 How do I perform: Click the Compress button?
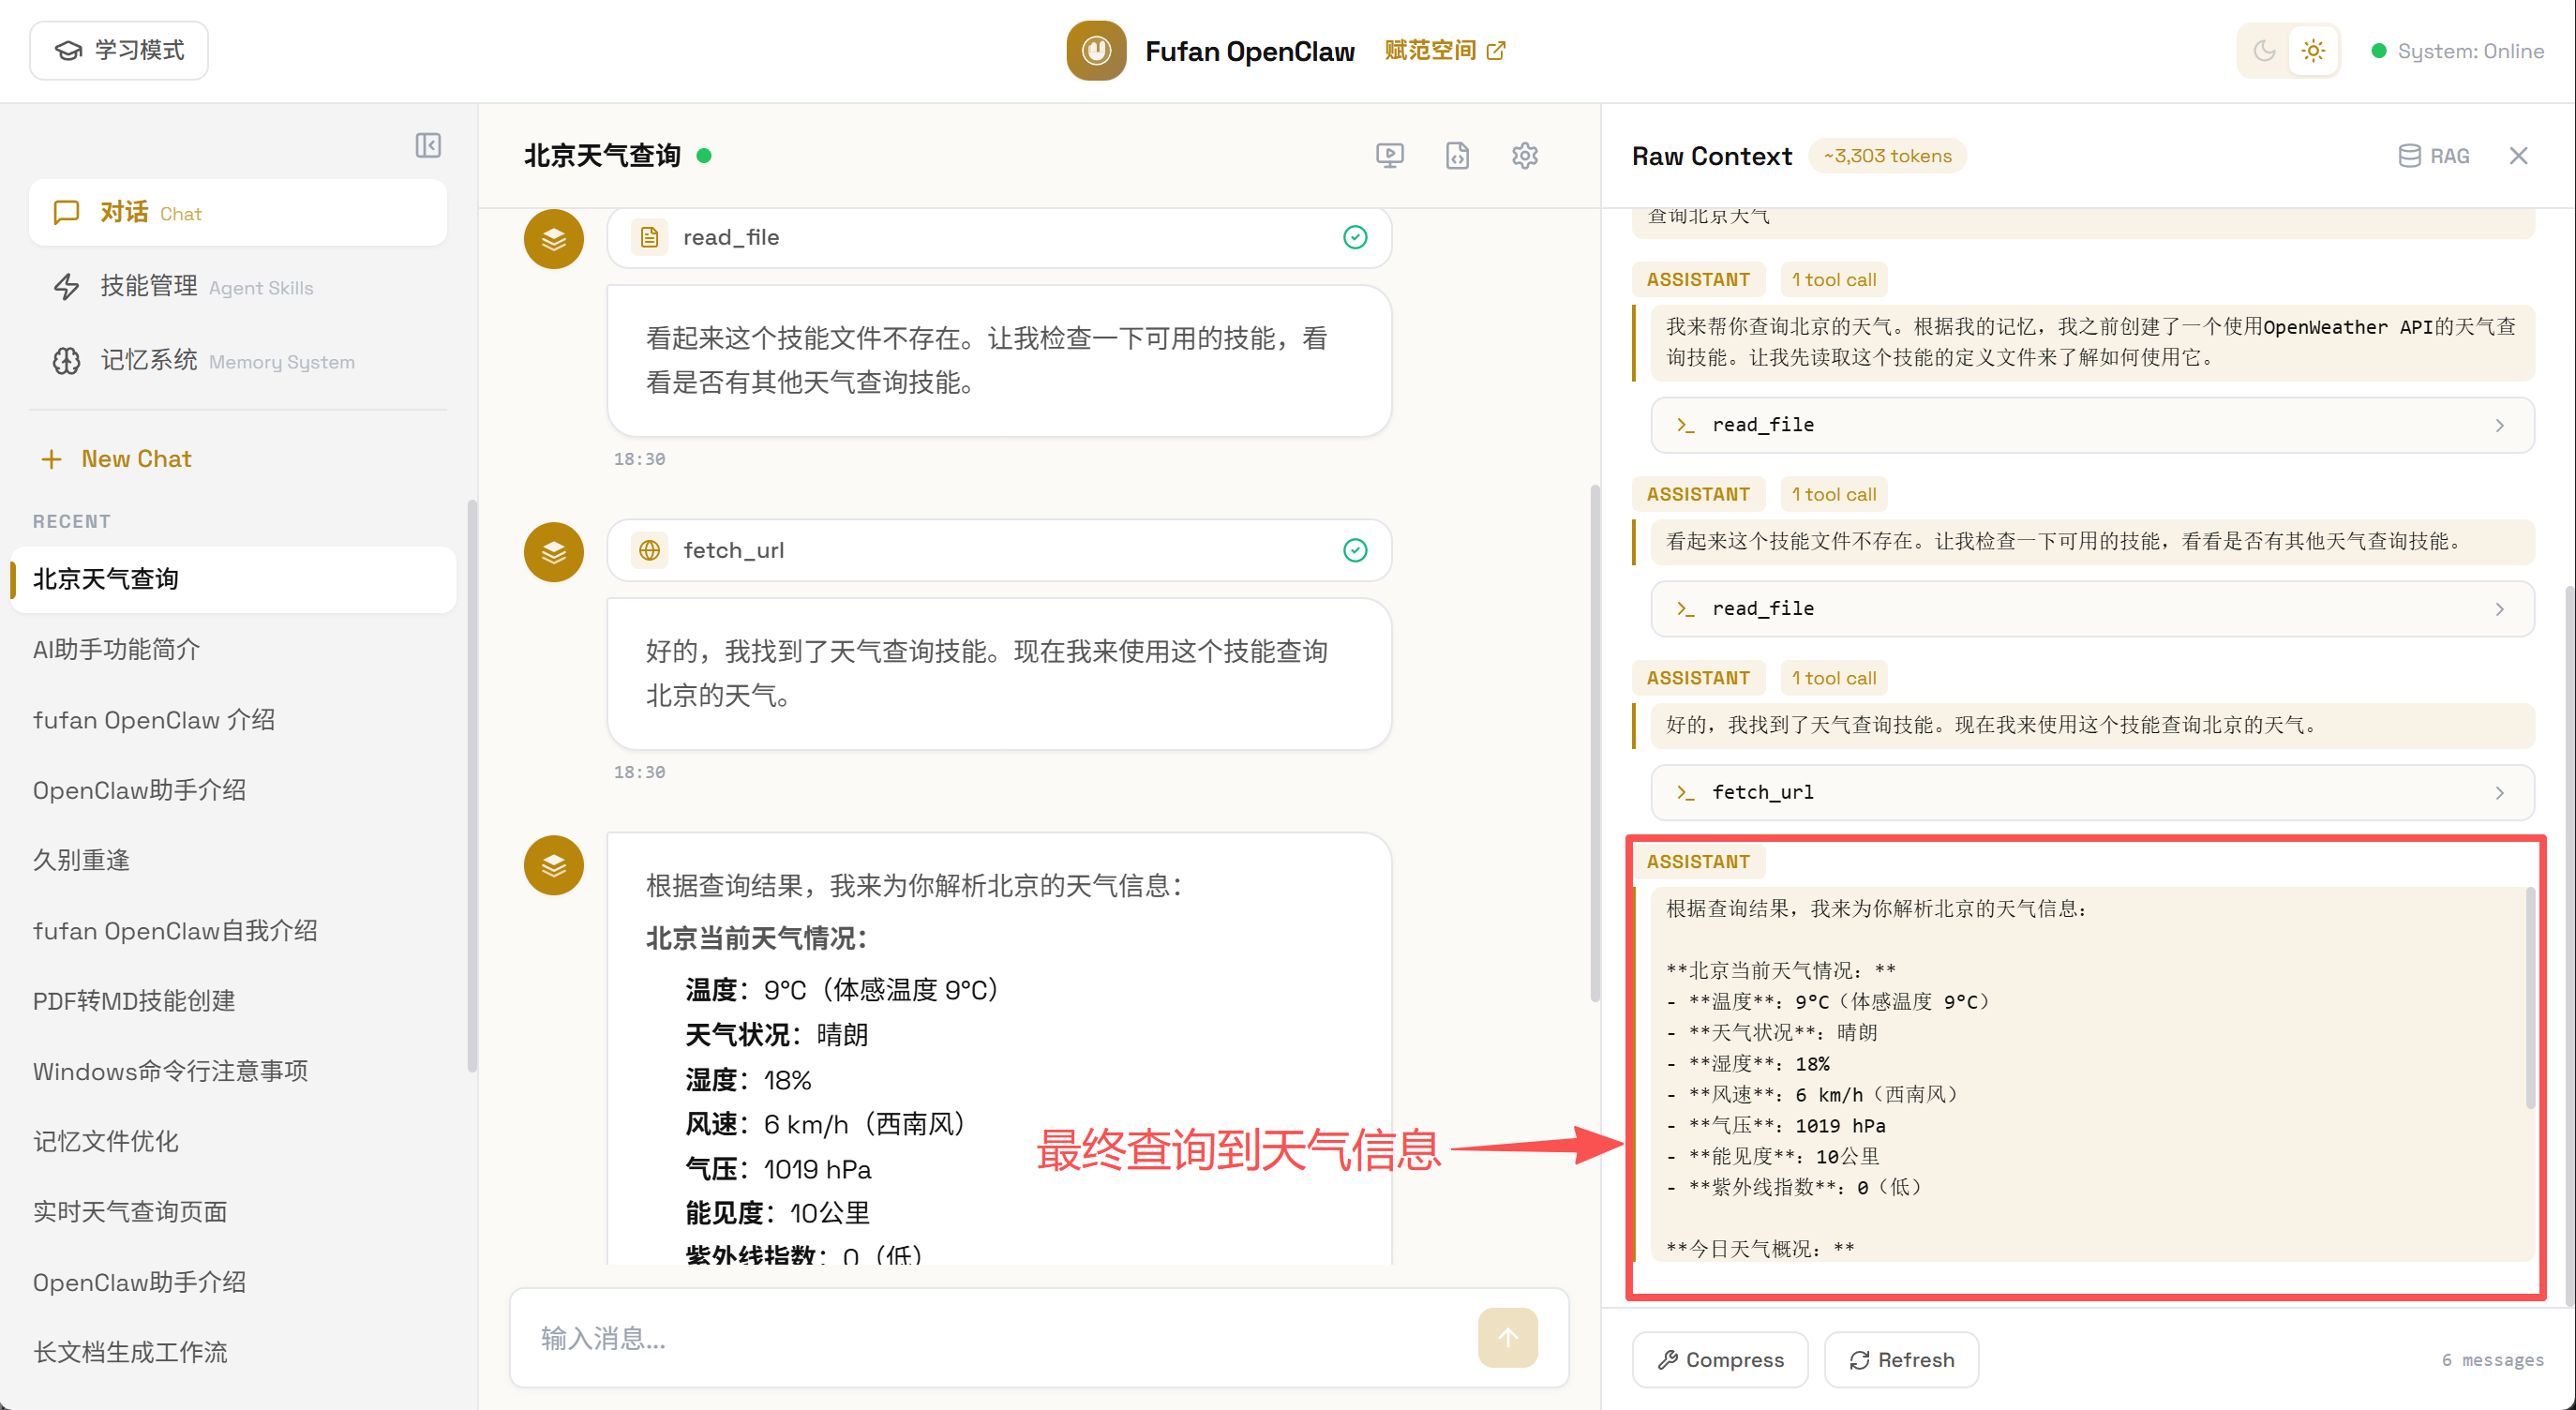(1720, 1360)
